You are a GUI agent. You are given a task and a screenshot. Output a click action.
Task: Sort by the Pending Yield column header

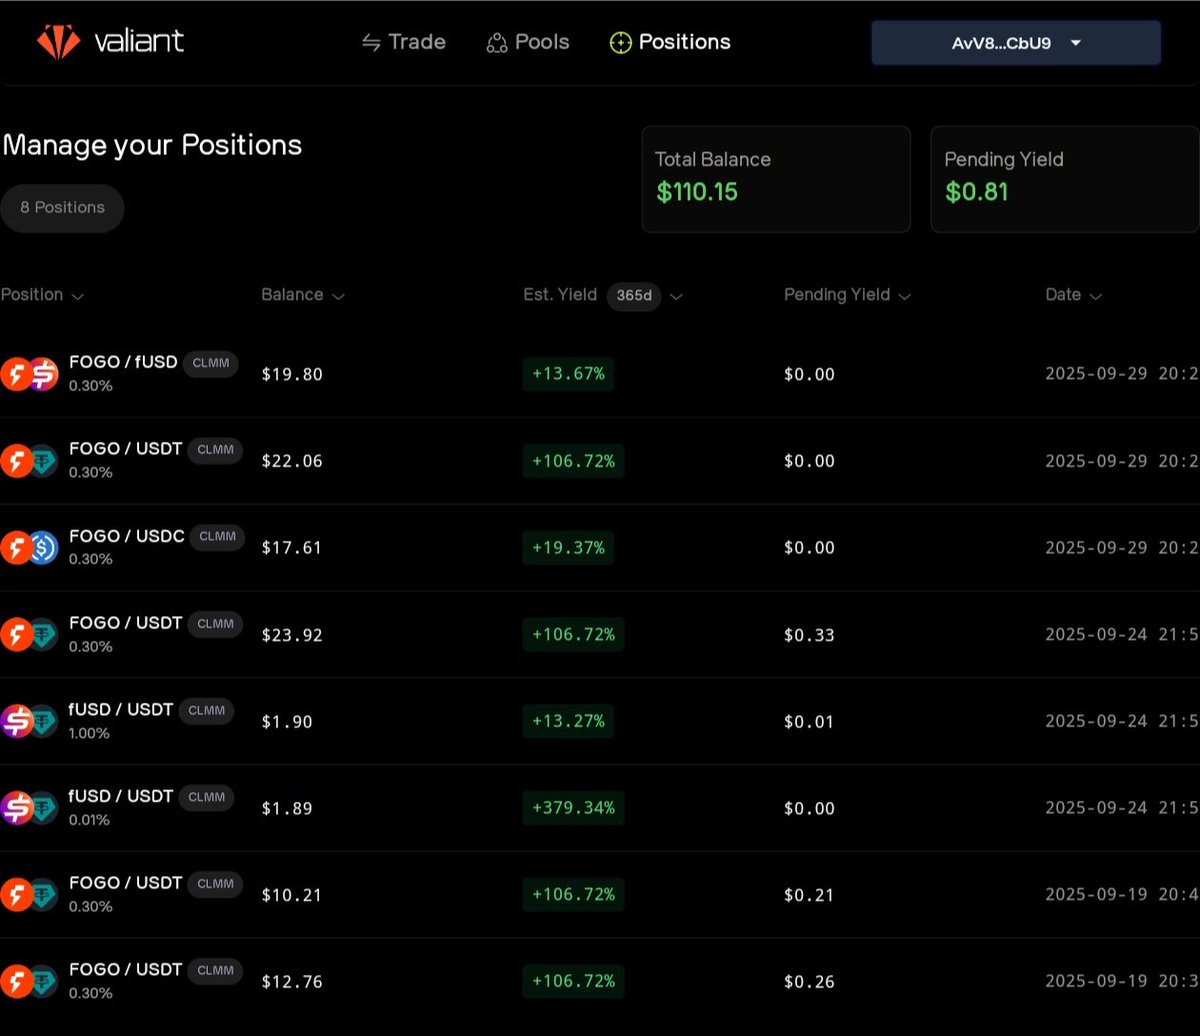847,295
